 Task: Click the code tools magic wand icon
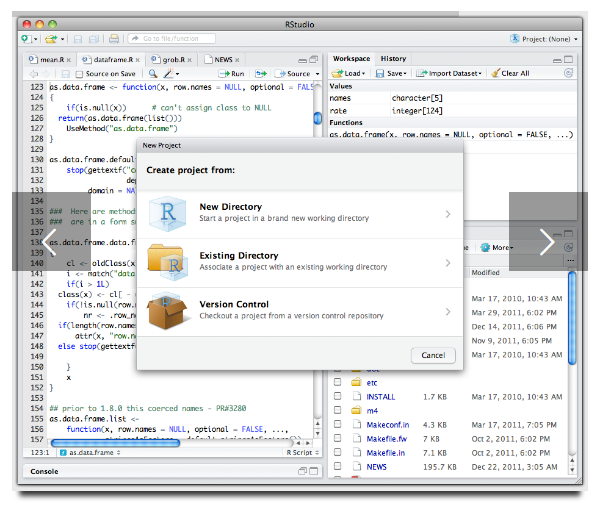coord(169,73)
